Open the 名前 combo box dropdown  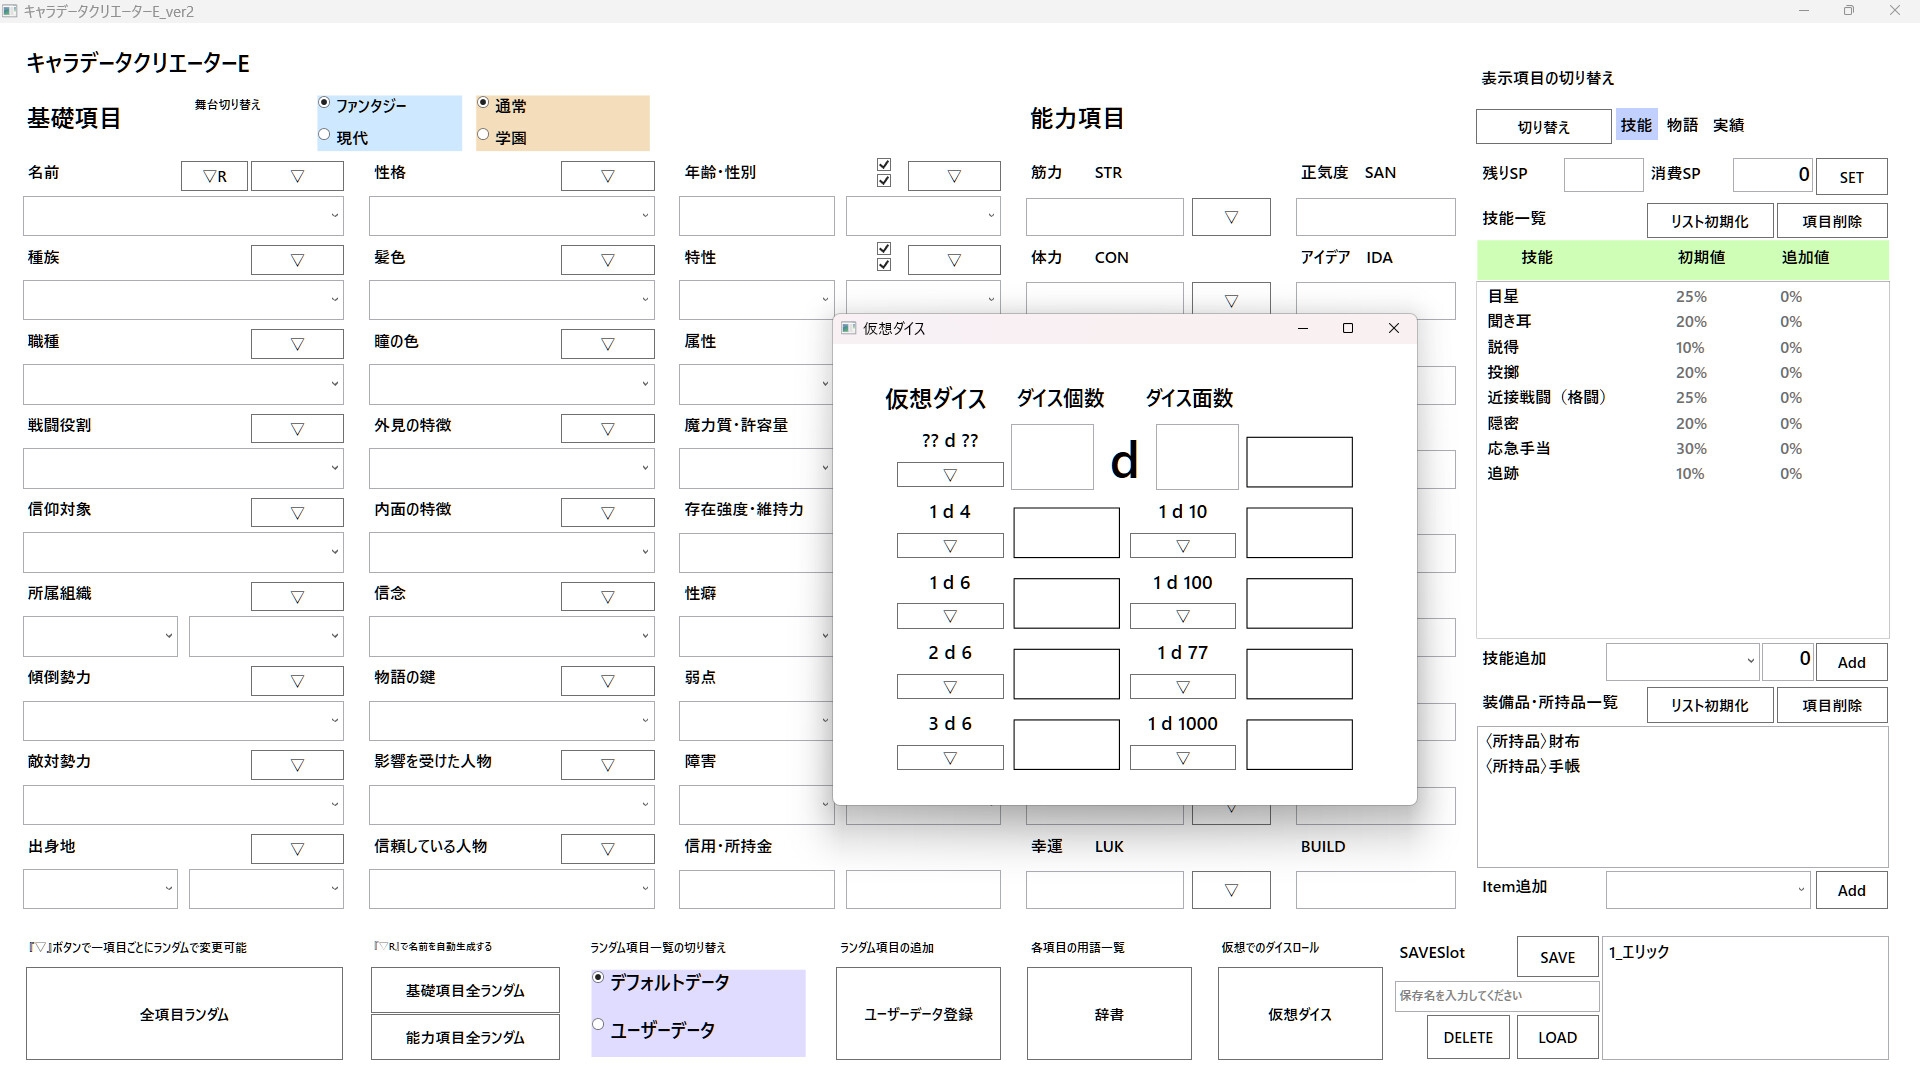click(x=334, y=216)
